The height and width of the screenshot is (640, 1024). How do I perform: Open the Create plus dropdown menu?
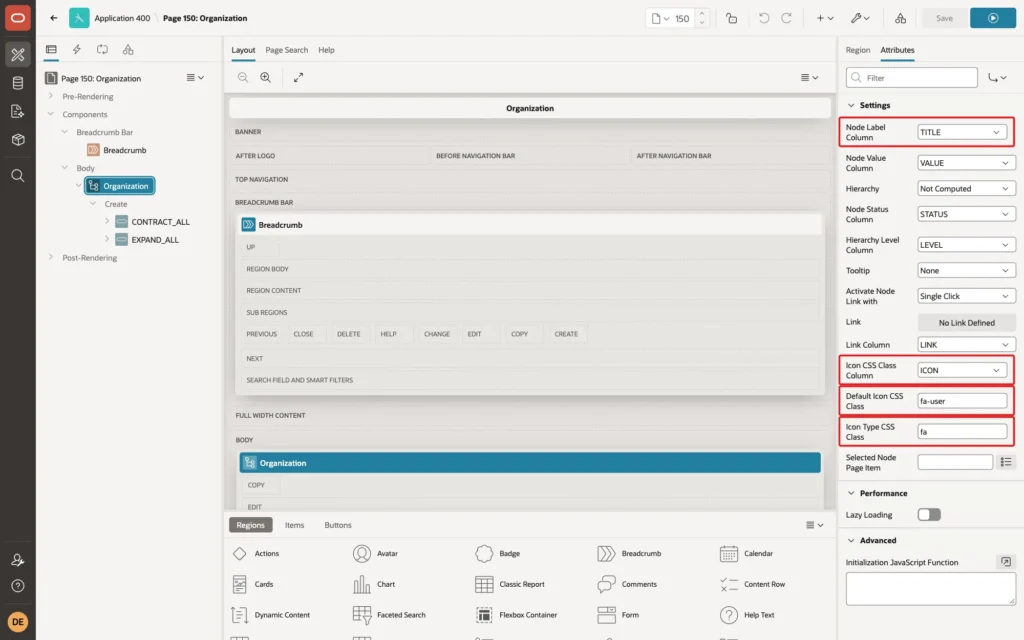point(825,18)
